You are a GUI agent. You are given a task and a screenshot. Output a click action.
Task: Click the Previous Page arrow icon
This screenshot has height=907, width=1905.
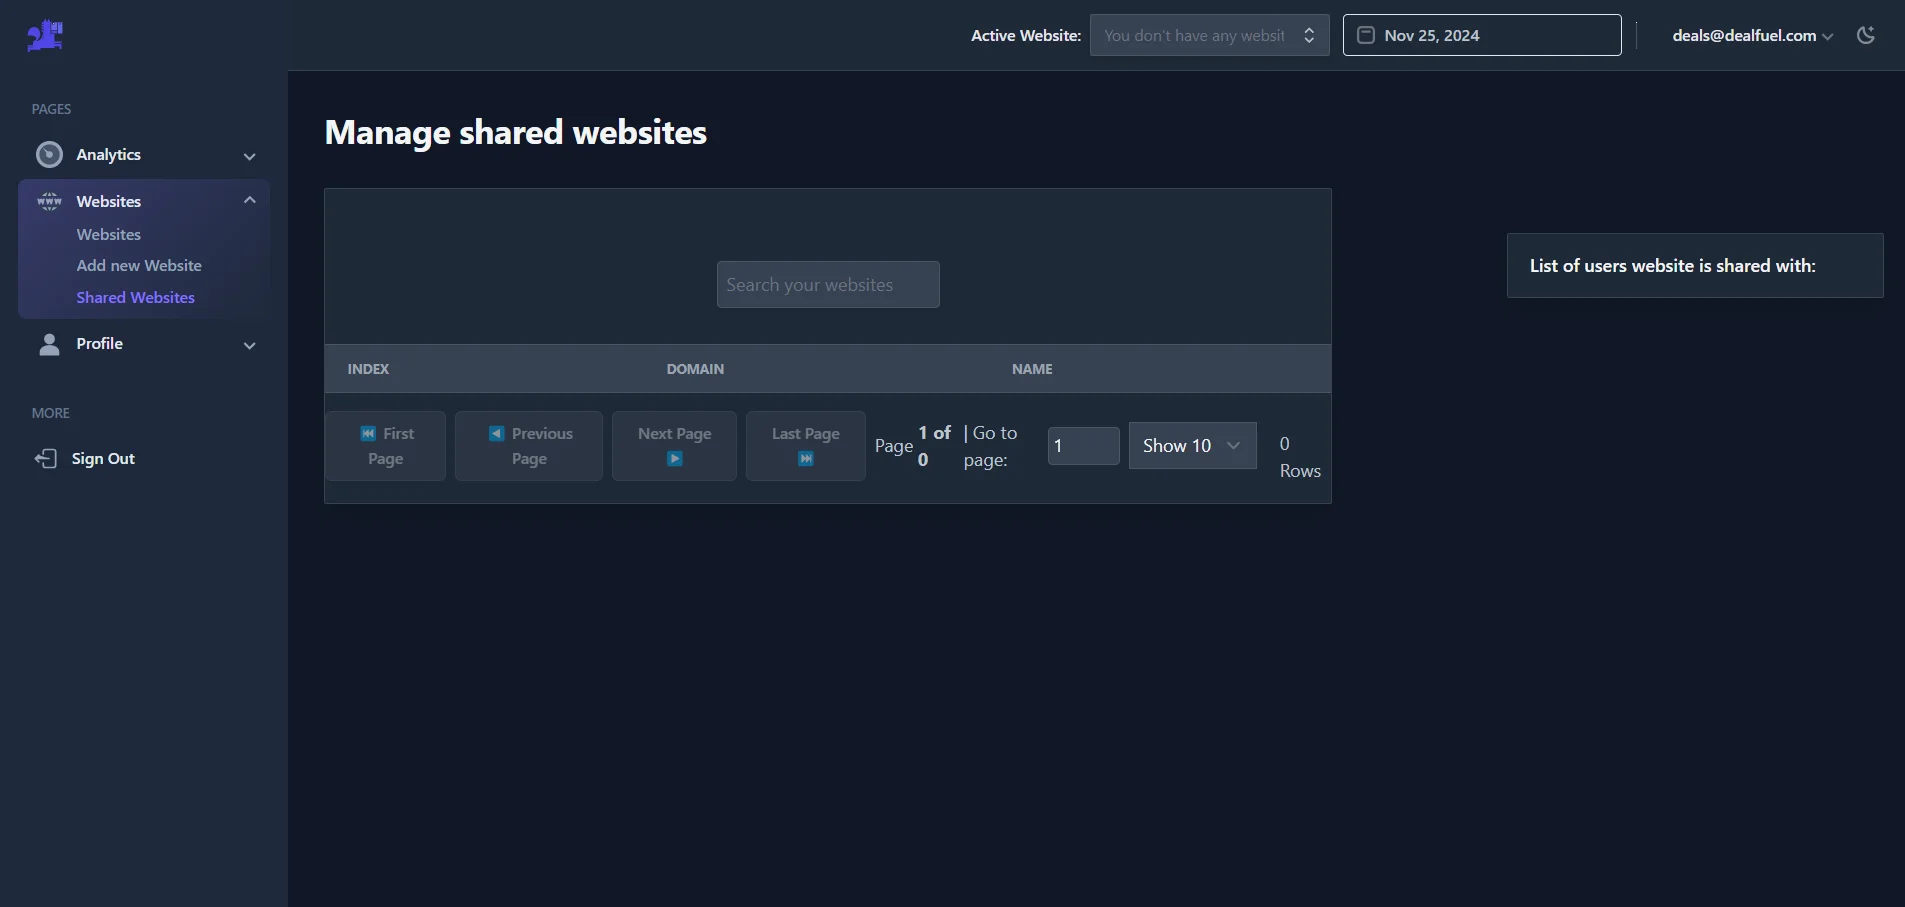click(497, 433)
